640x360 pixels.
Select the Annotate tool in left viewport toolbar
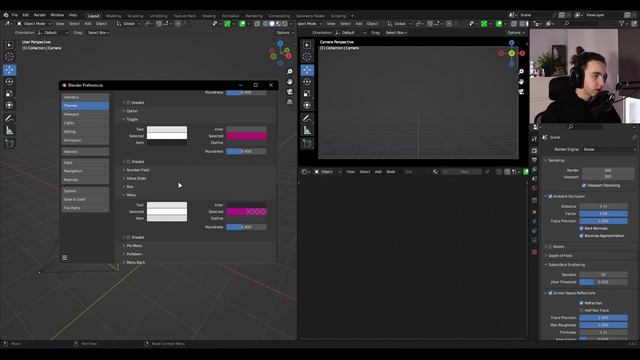coord(9,118)
